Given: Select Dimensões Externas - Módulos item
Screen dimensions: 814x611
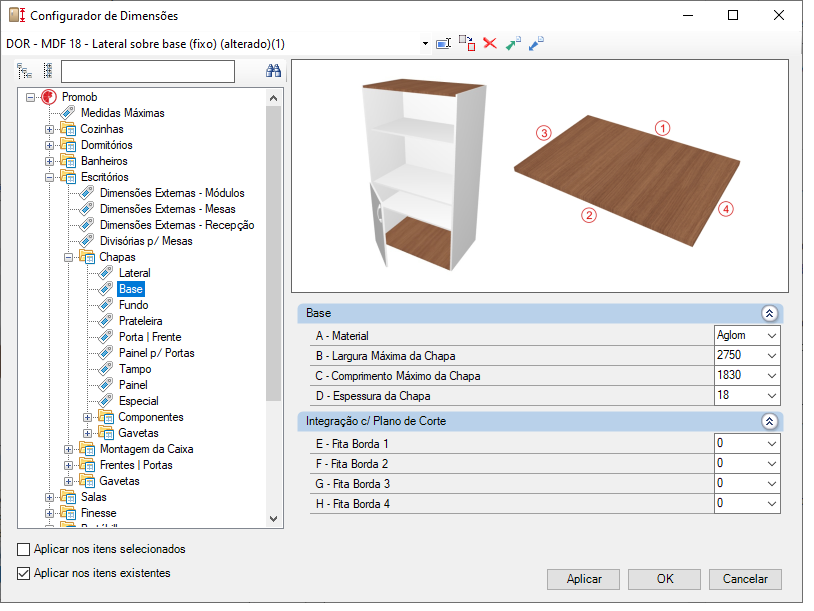Looking at the screenshot, I should point(172,193).
